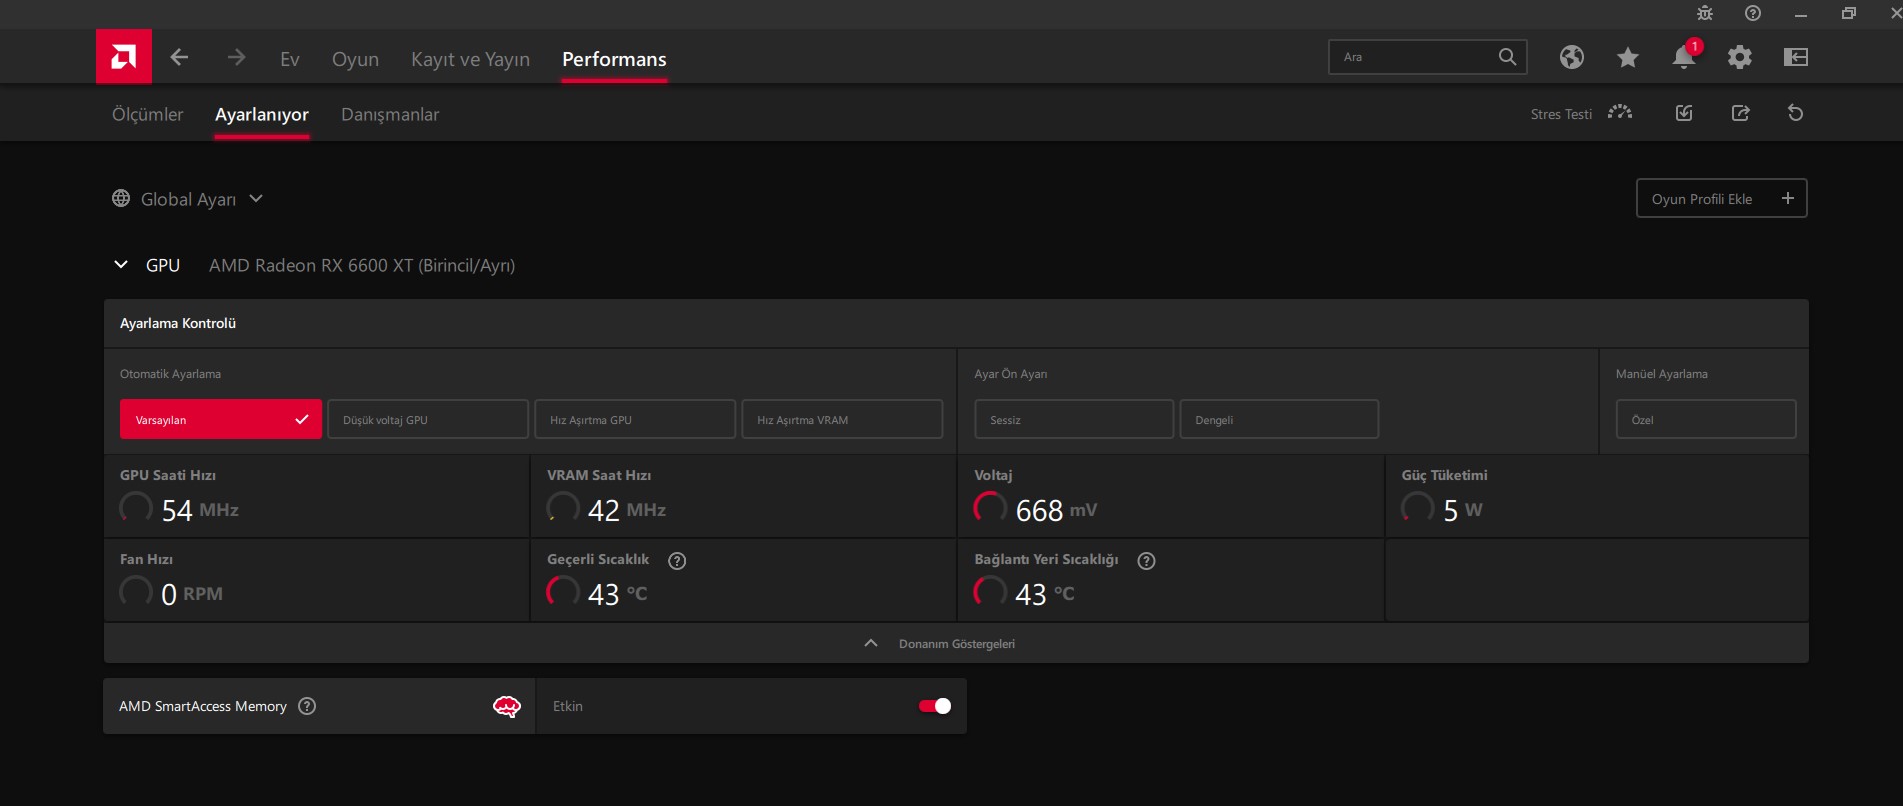
Task: Switch to Danışmanlar subtab
Action: click(390, 114)
